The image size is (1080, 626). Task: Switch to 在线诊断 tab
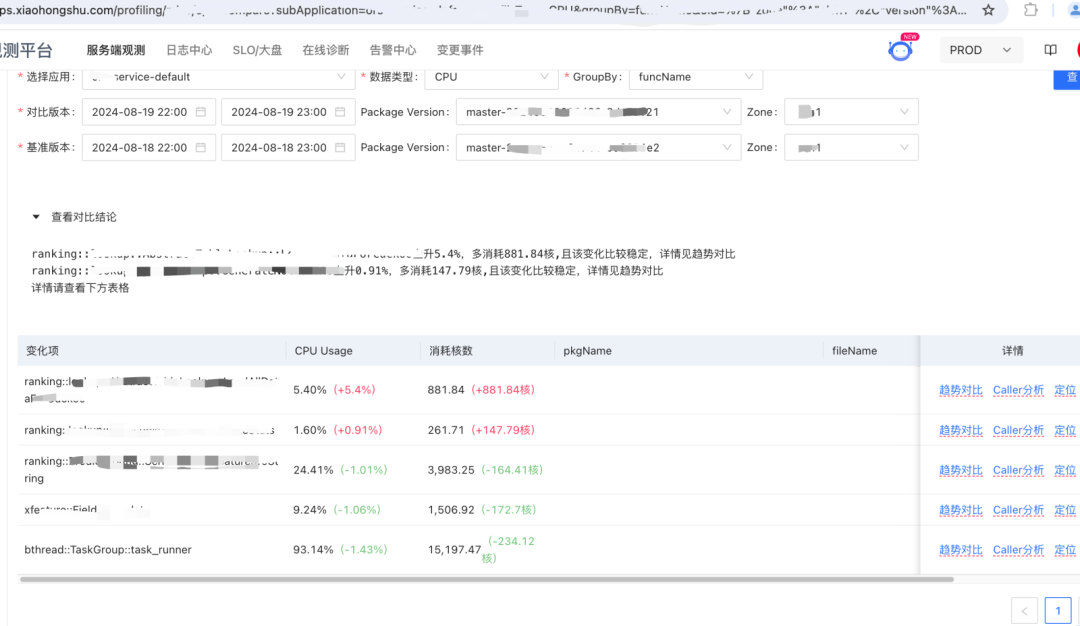pyautogui.click(x=326, y=50)
